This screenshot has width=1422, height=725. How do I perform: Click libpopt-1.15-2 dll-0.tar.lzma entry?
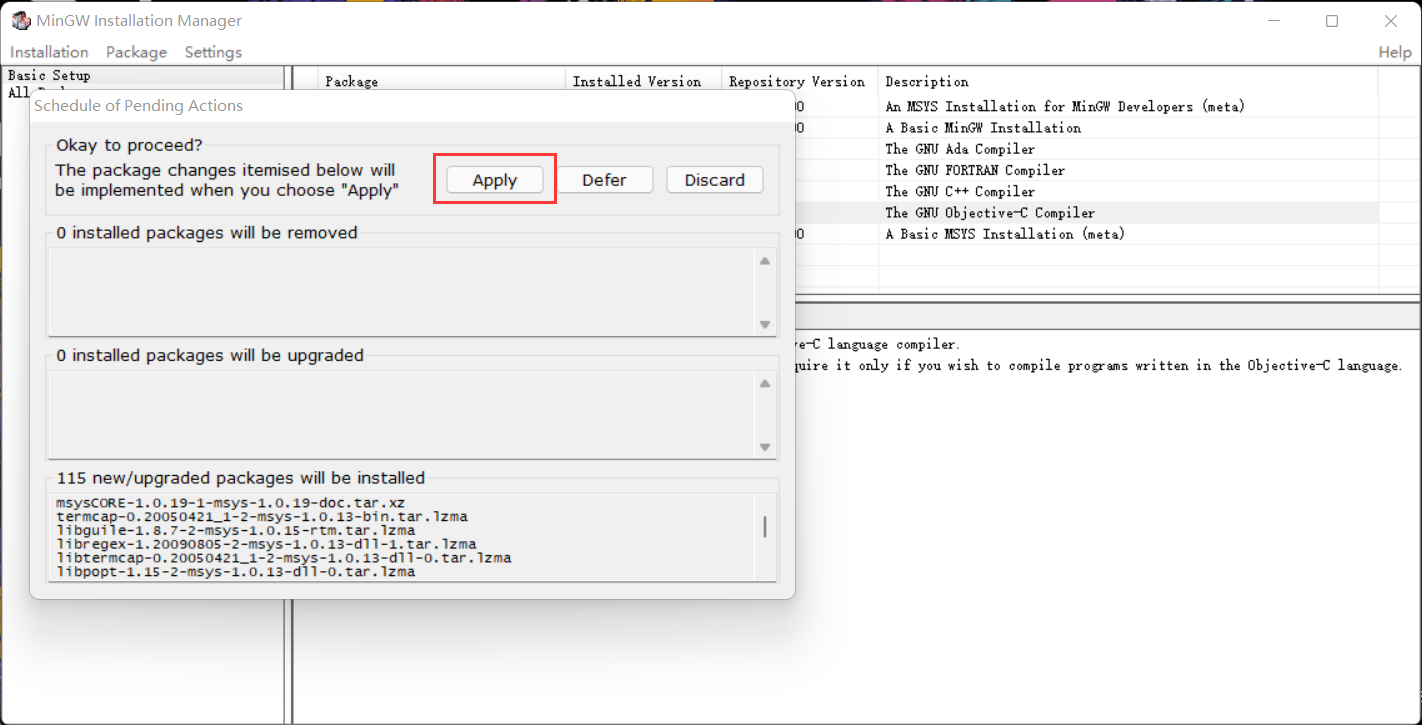[x=235, y=572]
